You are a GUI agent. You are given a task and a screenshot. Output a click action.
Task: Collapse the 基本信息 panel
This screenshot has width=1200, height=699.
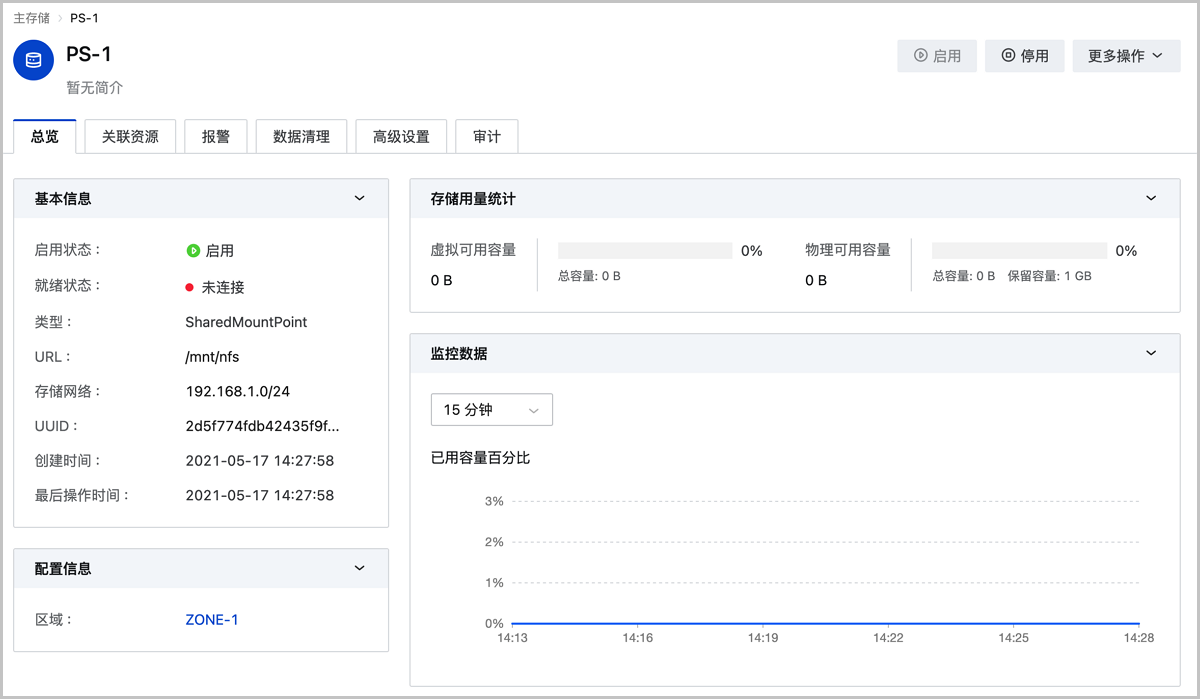[360, 199]
